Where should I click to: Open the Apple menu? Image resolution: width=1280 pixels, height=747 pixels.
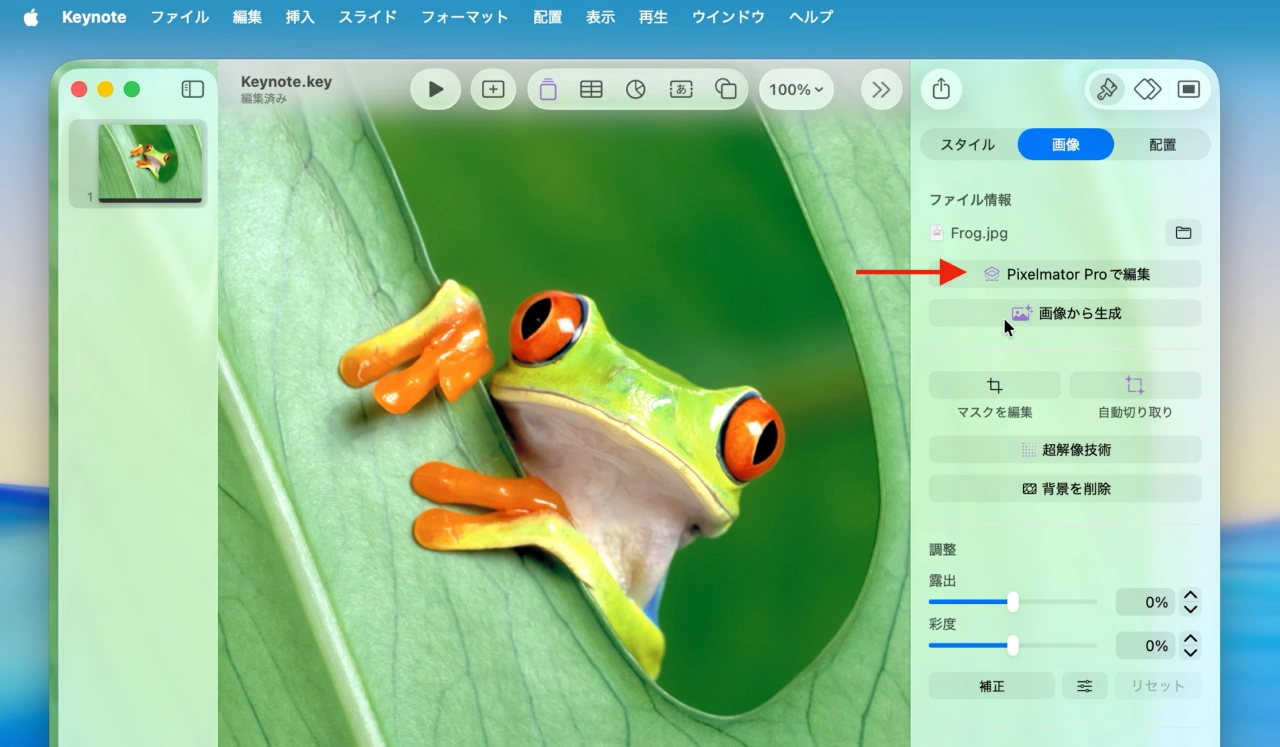31,17
